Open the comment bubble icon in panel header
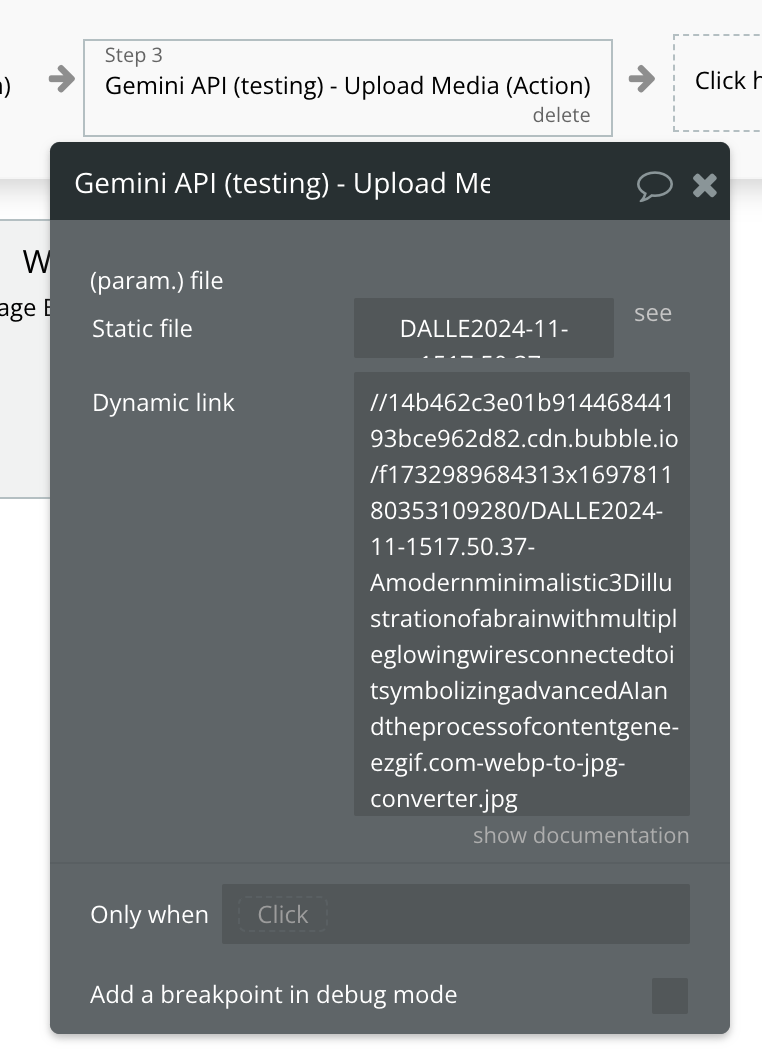762x1056 pixels. click(655, 185)
